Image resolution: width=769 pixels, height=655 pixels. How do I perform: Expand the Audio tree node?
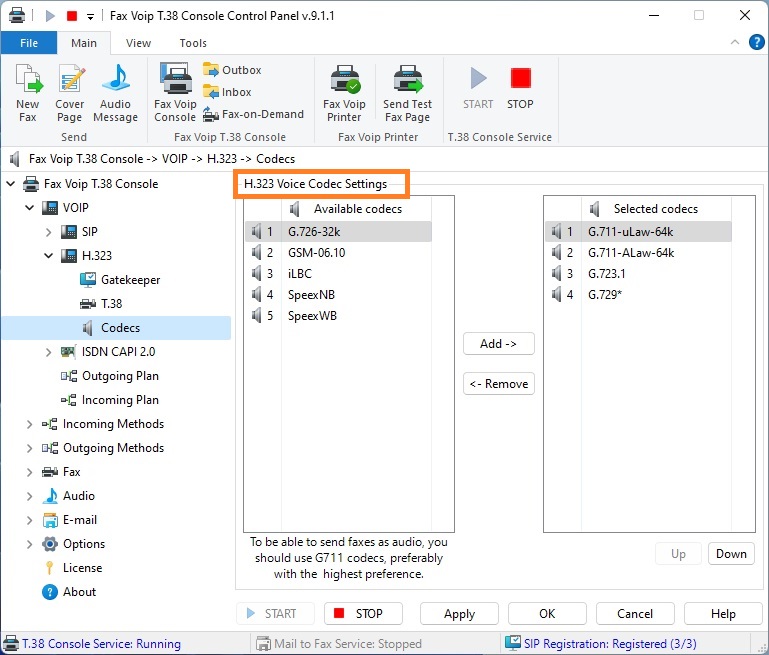29,496
